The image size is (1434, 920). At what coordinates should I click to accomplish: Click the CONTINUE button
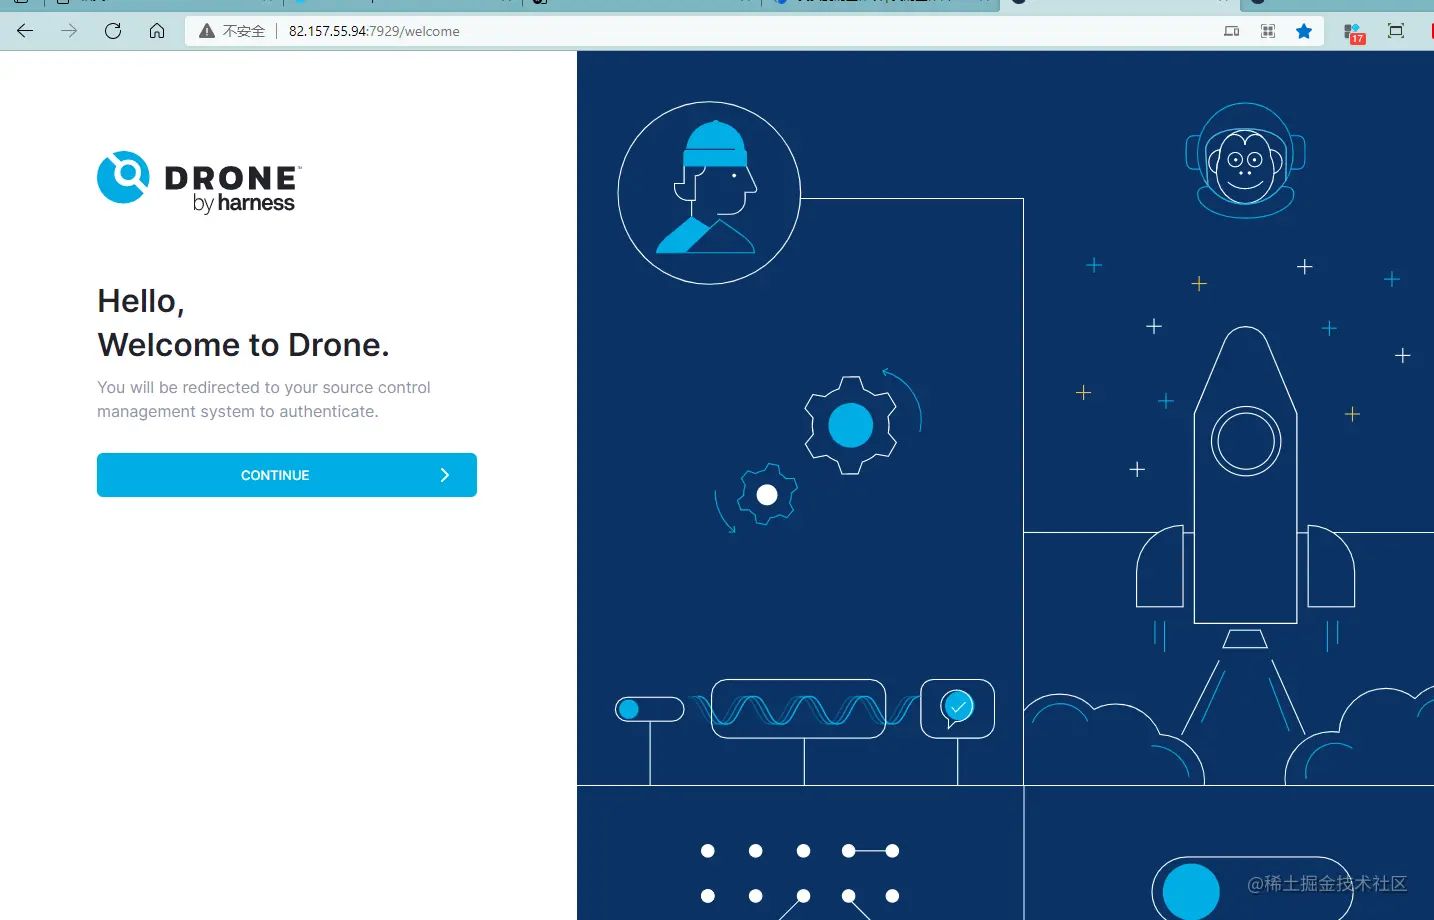(287, 475)
